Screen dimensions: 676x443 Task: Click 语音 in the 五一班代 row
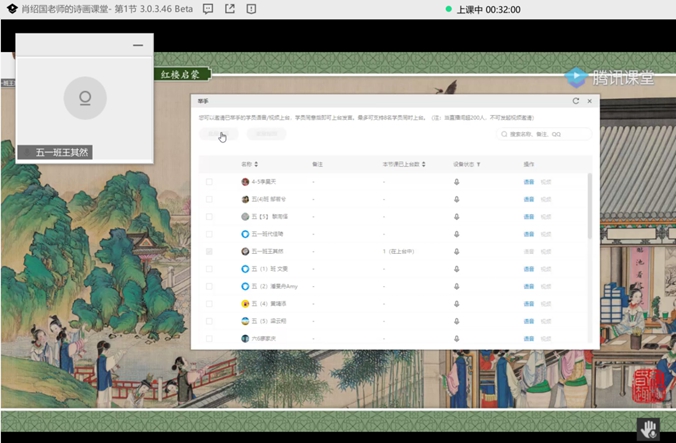click(529, 234)
